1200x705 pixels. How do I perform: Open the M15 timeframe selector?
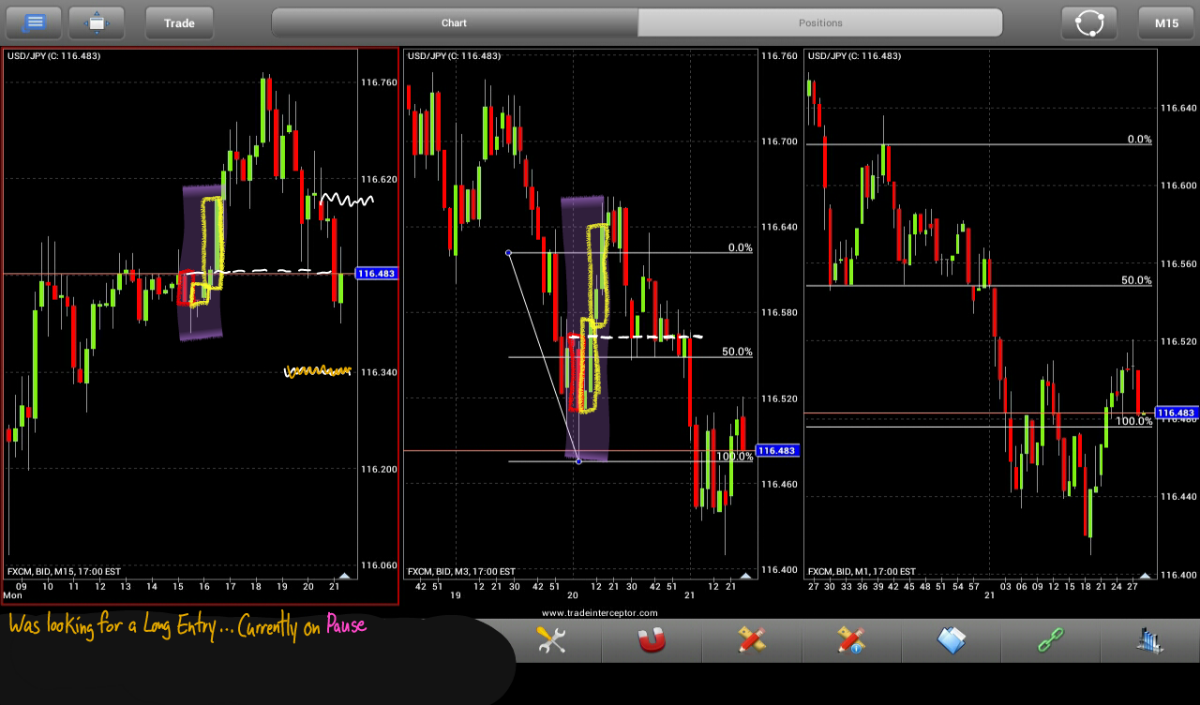coord(1166,22)
